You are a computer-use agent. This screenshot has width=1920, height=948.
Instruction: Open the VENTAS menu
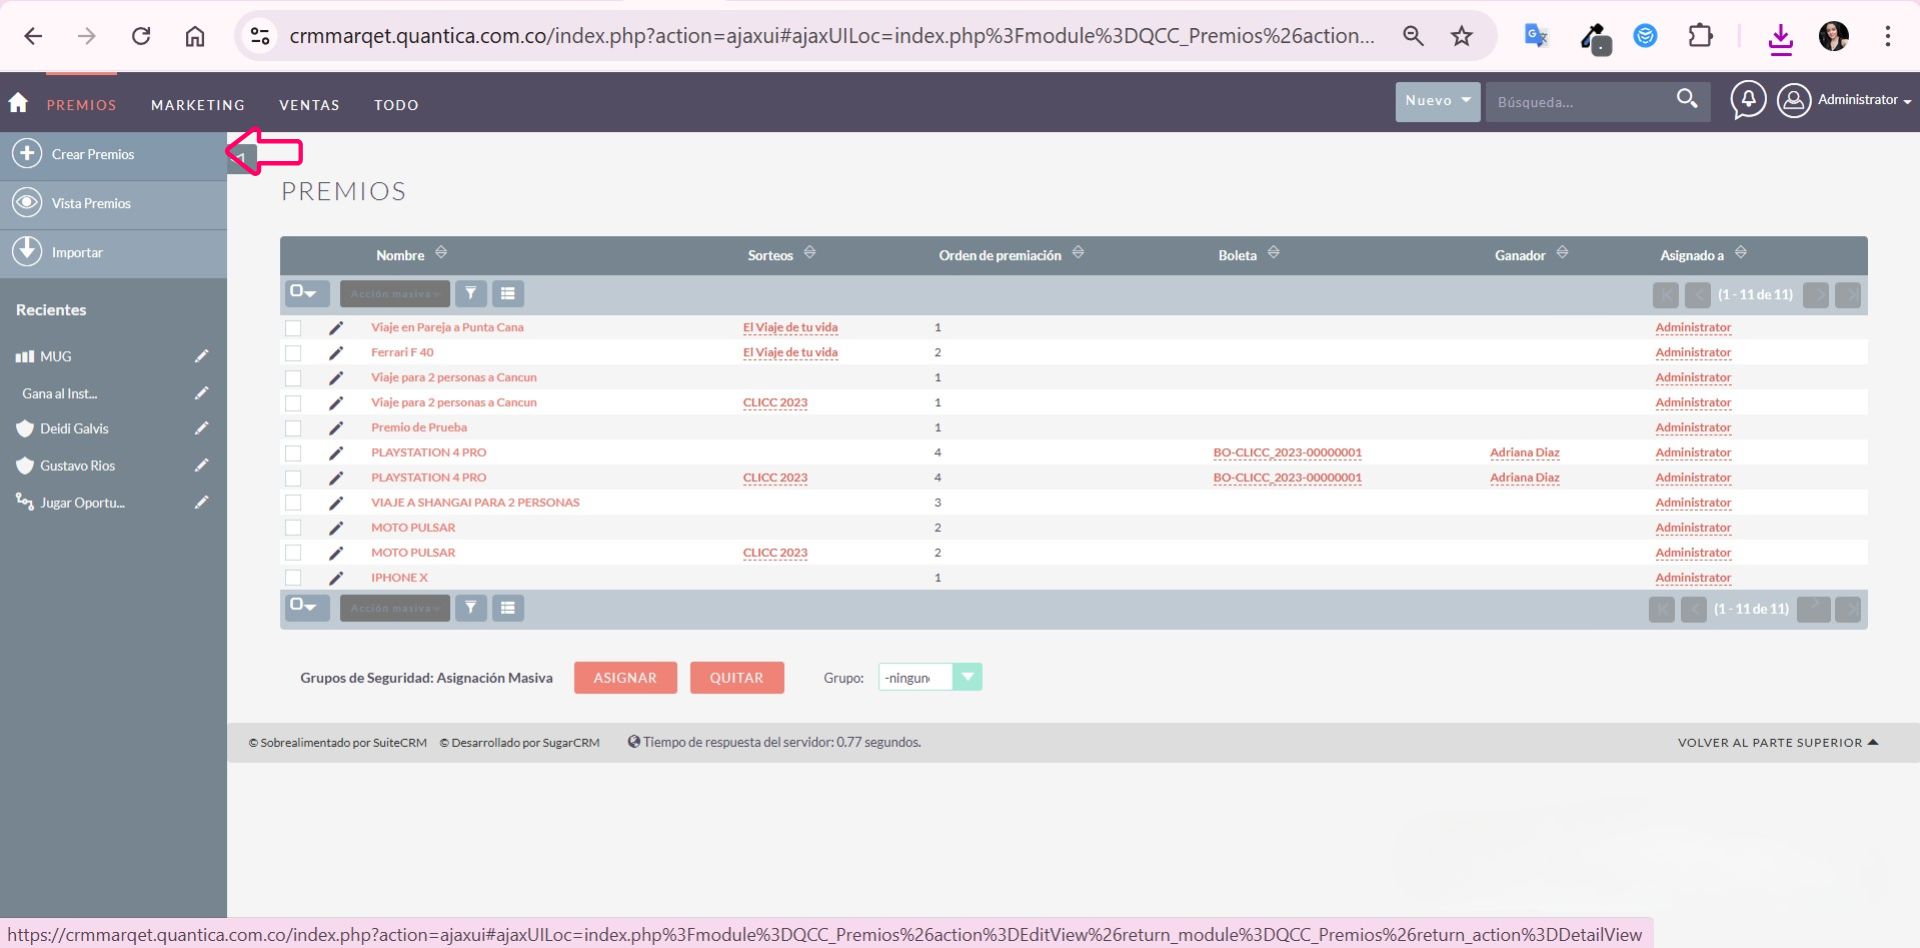[309, 105]
